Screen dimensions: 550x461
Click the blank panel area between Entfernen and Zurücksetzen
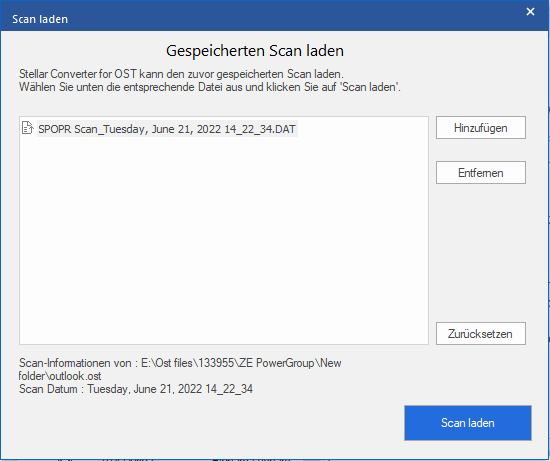481,253
